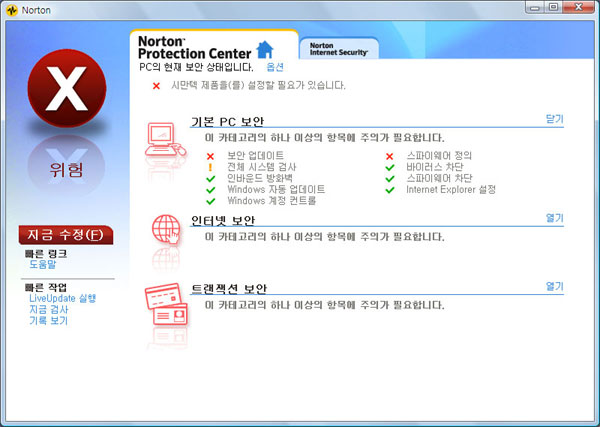Select the 보안 업데이트 item text
600x427 pixels.
click(256, 156)
